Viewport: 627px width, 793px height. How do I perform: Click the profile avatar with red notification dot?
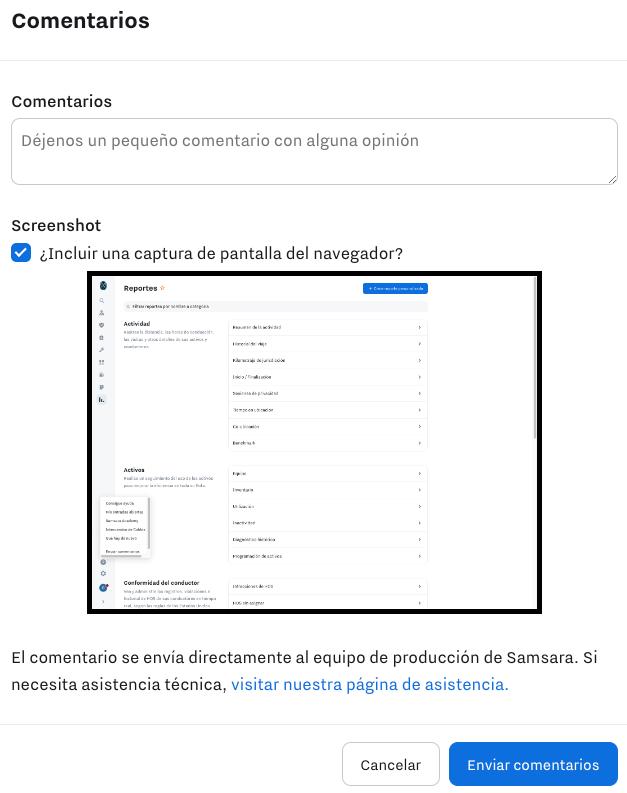pyautogui.click(x=104, y=587)
